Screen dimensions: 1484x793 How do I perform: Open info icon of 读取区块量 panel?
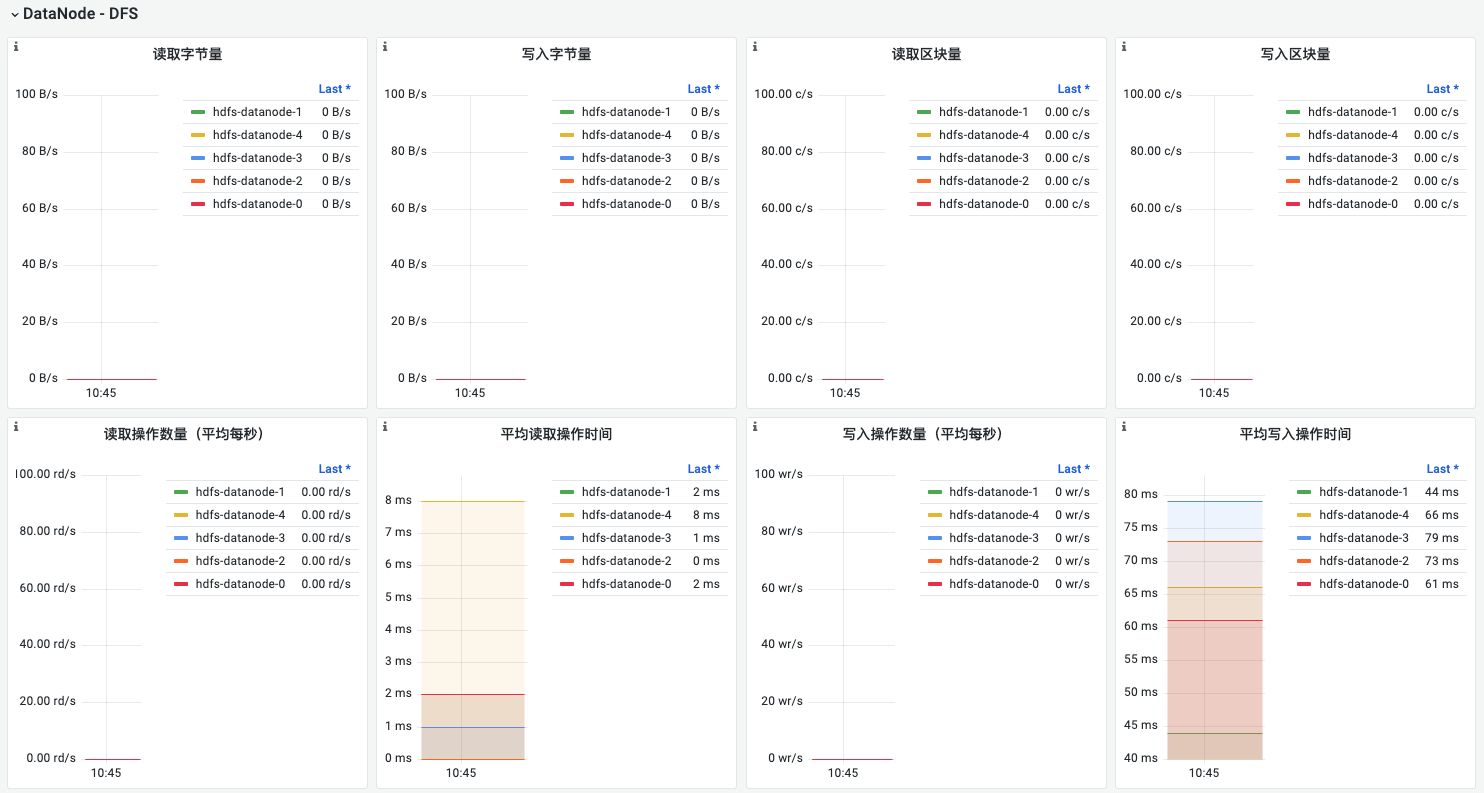(755, 47)
